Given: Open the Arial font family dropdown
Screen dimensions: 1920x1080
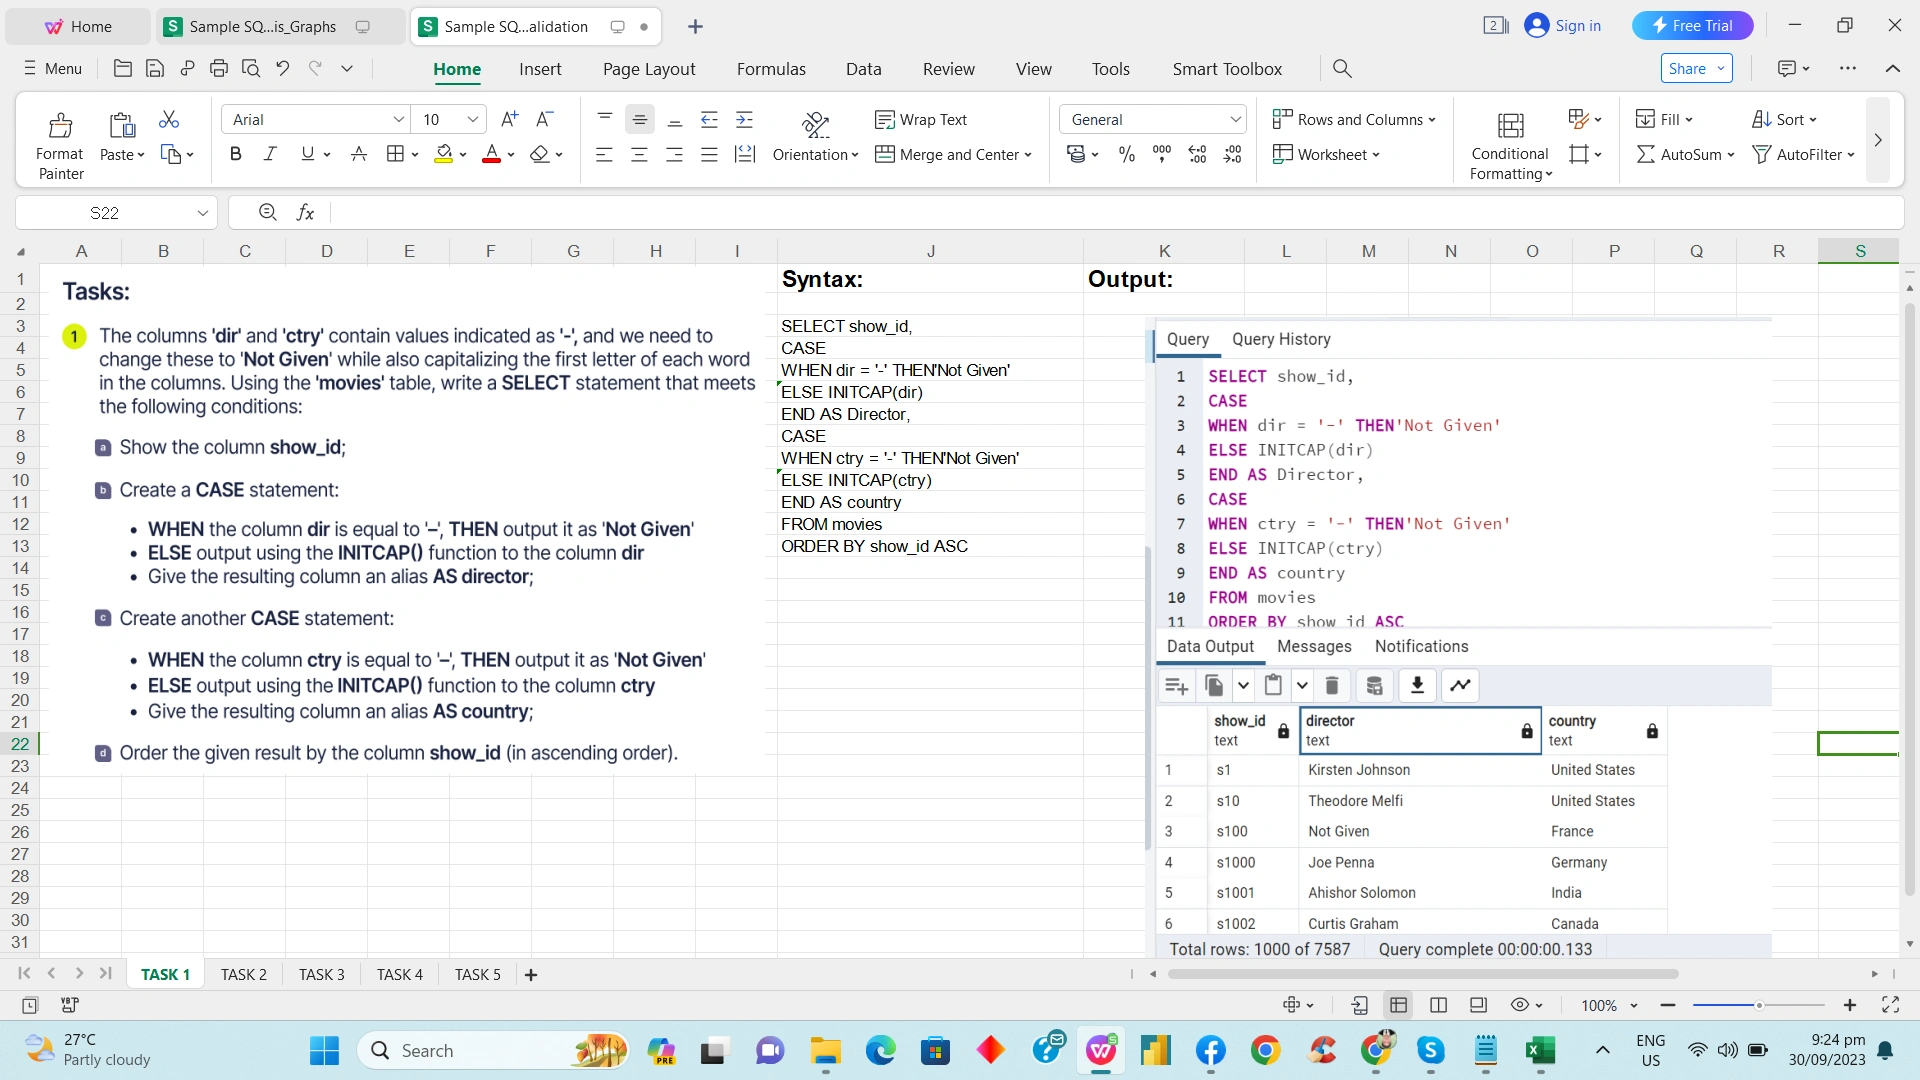Looking at the screenshot, I should 398,119.
